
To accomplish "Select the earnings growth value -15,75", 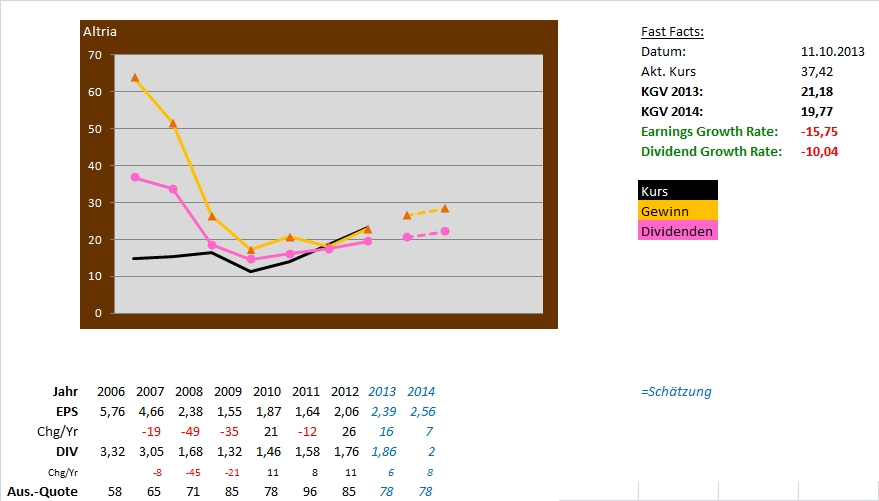I will (819, 132).
